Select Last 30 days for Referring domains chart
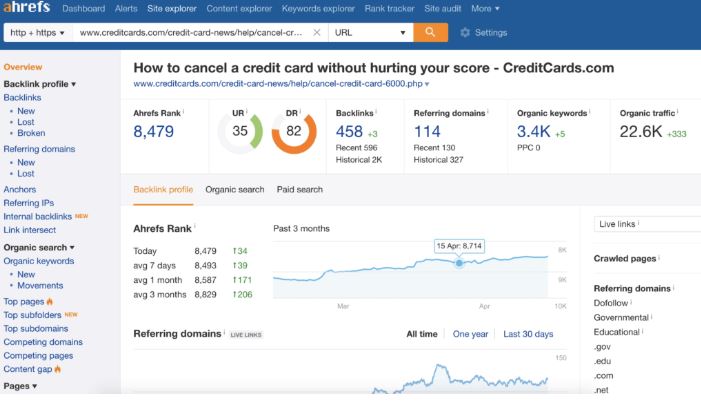 (x=528, y=334)
